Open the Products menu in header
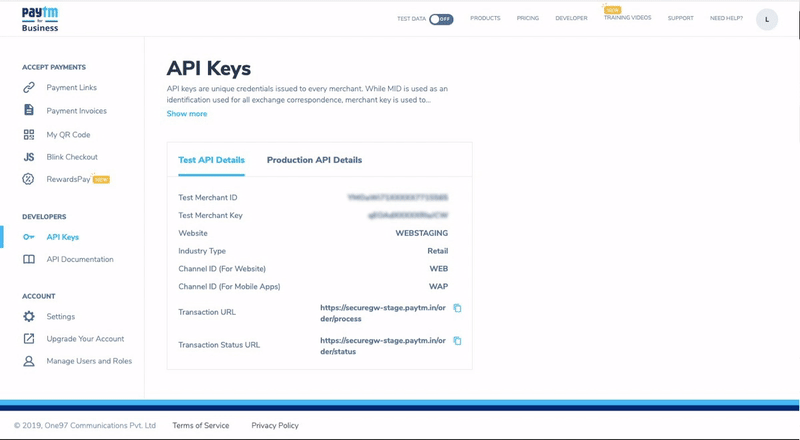Viewport: 800px width, 440px height. 485,19
